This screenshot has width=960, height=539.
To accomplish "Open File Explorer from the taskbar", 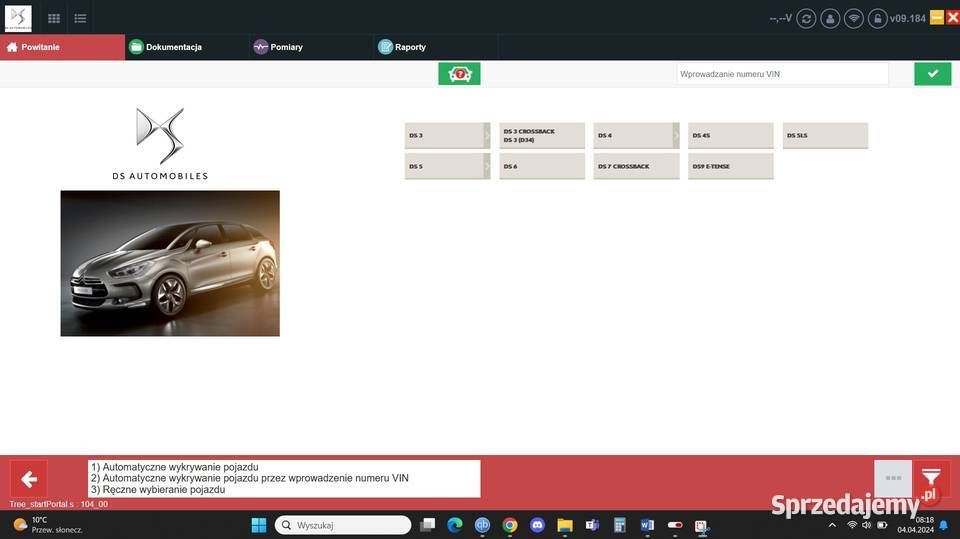I will [564, 525].
